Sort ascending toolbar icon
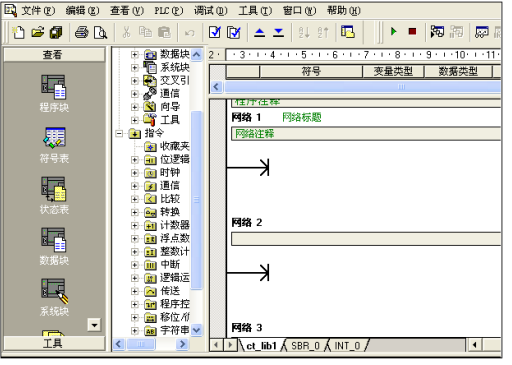This screenshot has height=365, width=512. (x=304, y=32)
